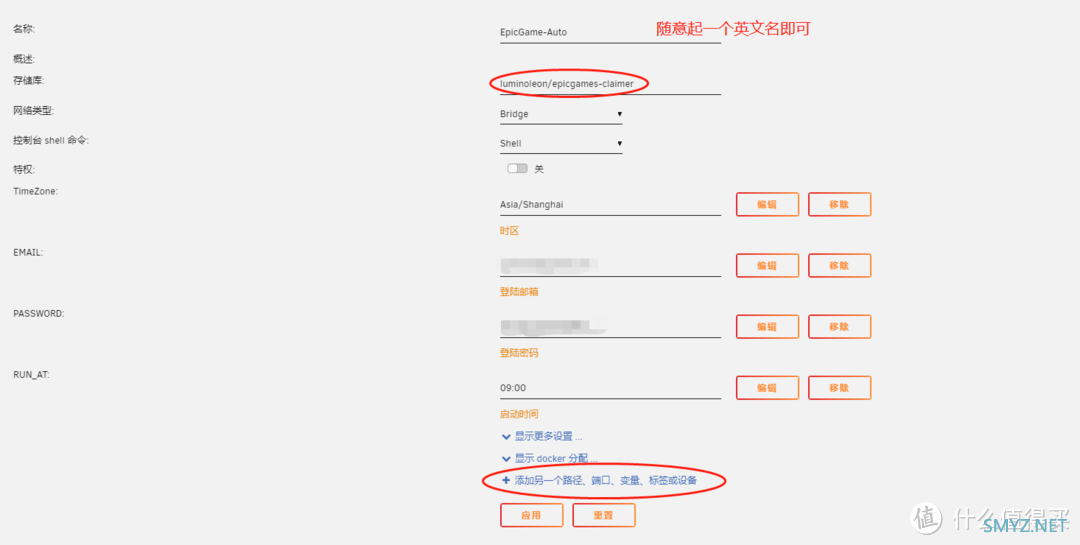
Task: Click the RUN_AT 09:00 field
Action: click(x=610, y=388)
